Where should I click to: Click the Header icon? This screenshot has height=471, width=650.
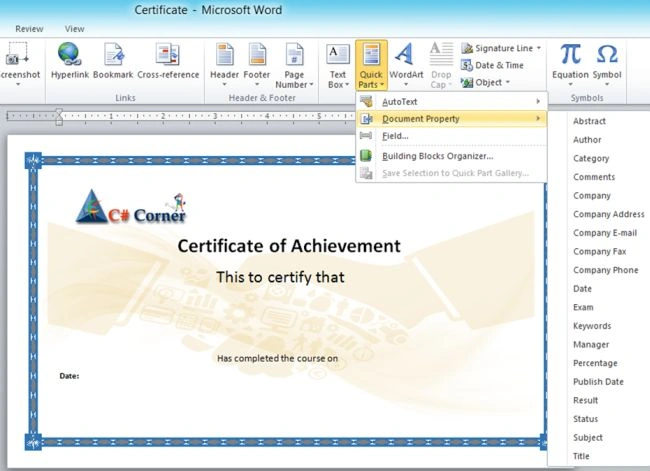(224, 54)
